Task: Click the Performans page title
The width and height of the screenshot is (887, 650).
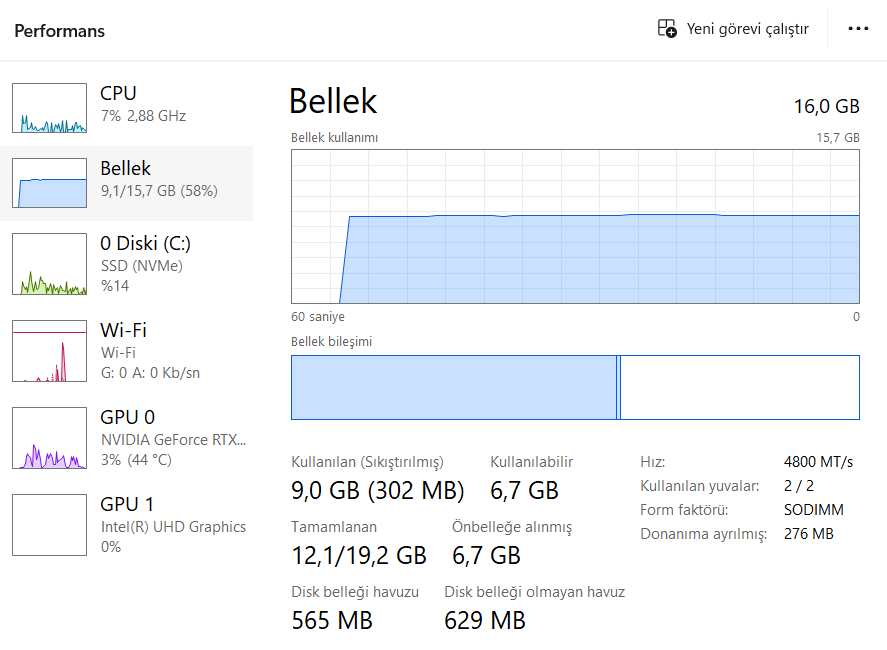Action: [59, 31]
